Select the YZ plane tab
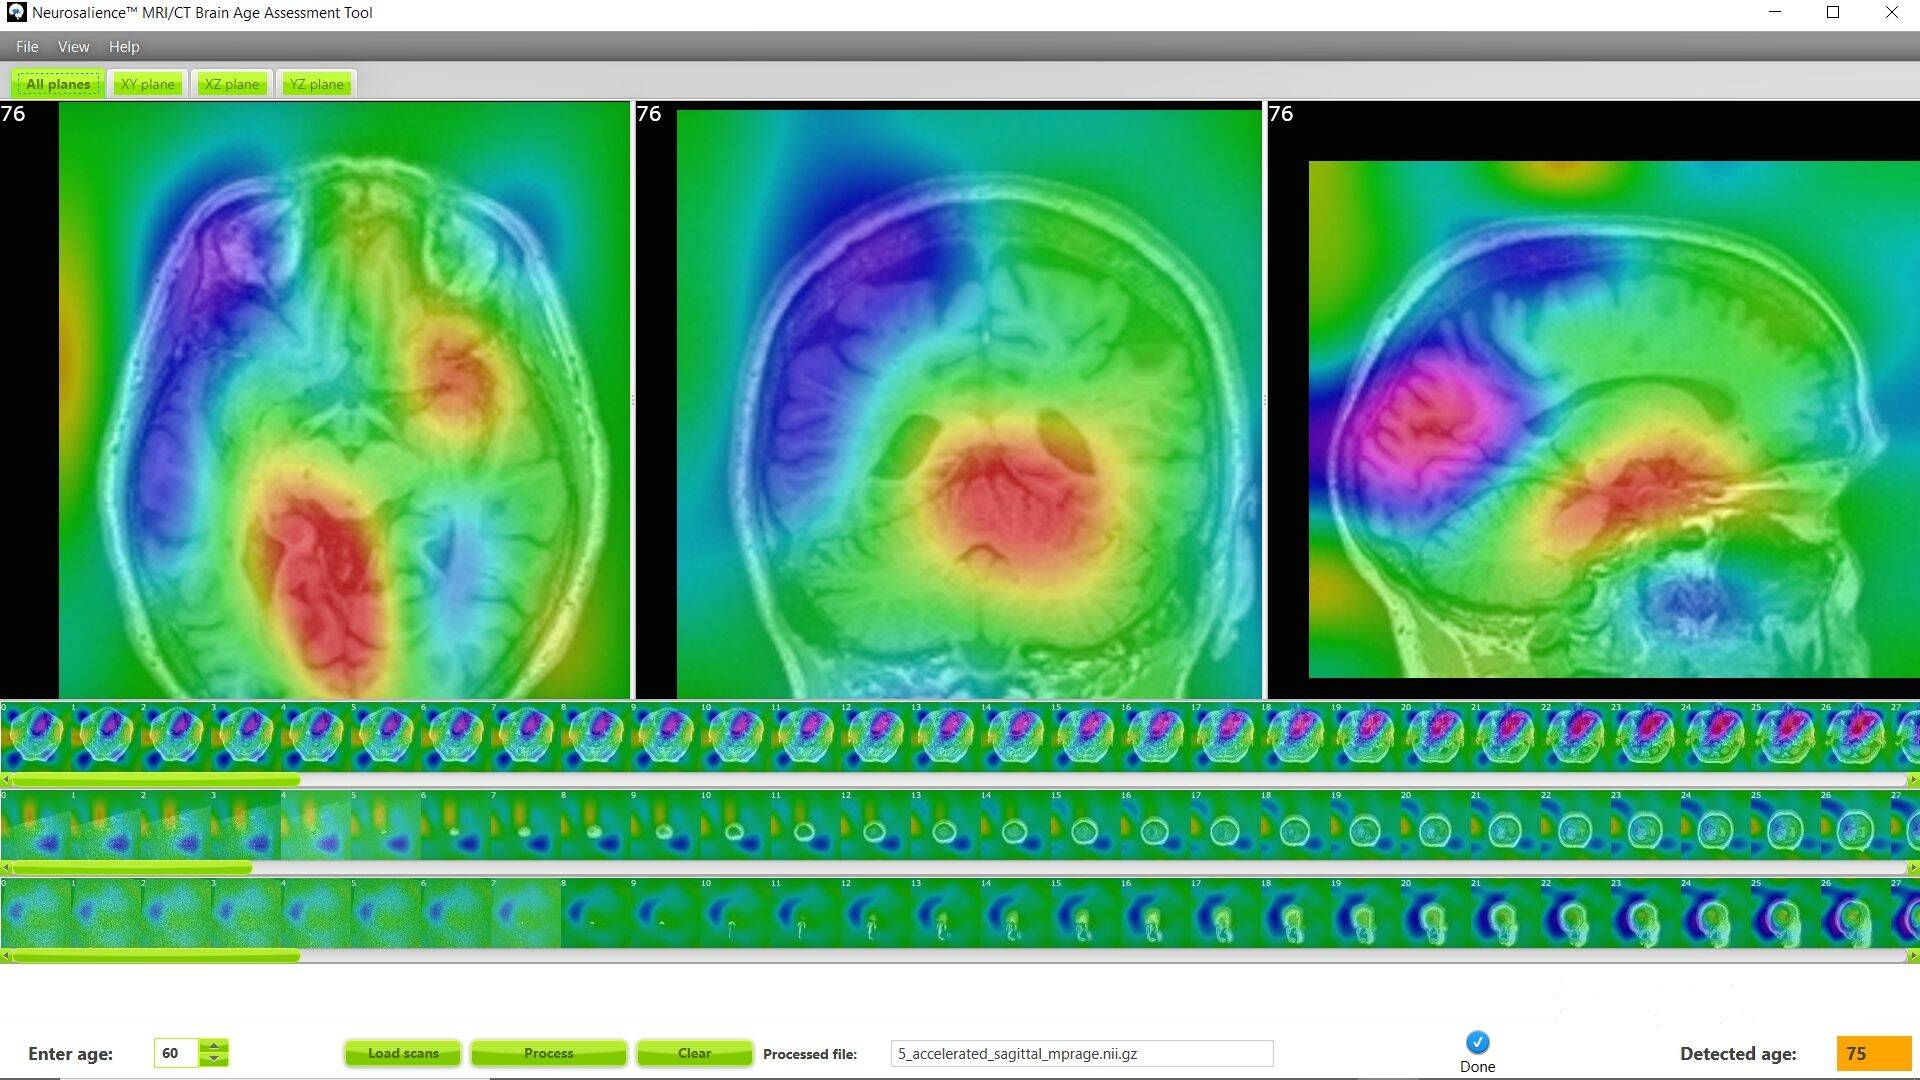 point(316,84)
